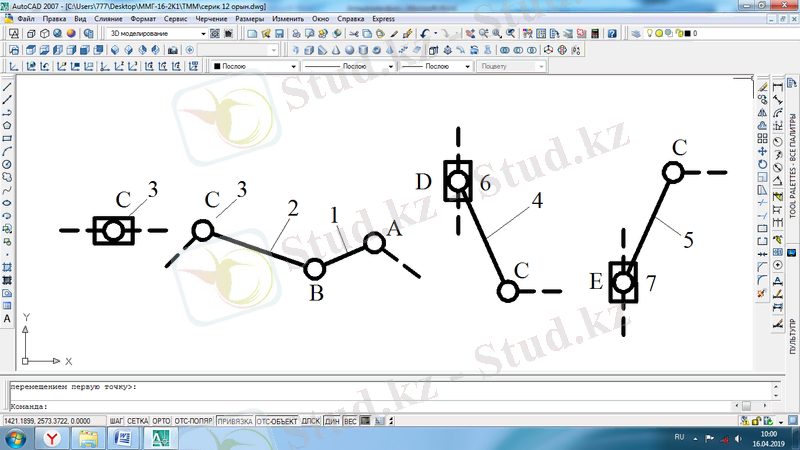Click the RU language indicator
This screenshot has height=450, width=800.
(679, 437)
